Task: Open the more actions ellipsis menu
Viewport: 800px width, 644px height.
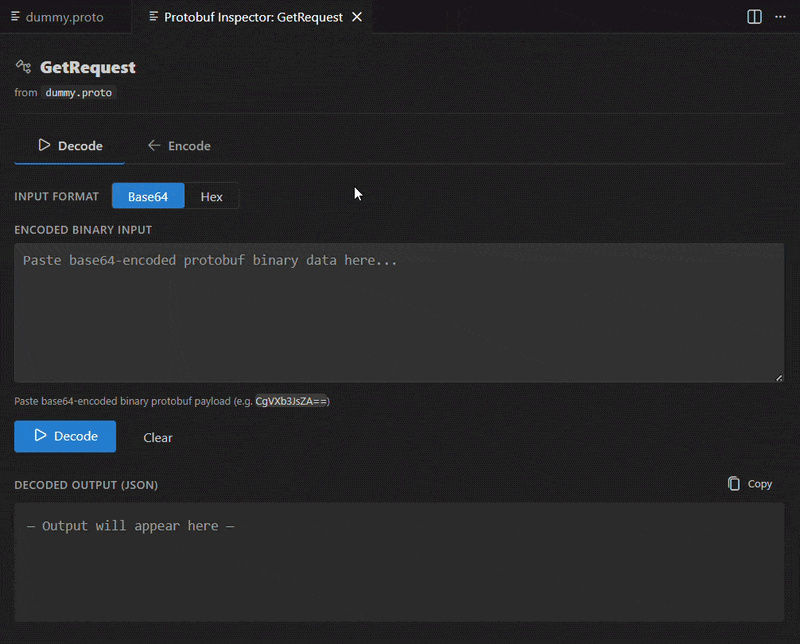Action: pyautogui.click(x=781, y=16)
